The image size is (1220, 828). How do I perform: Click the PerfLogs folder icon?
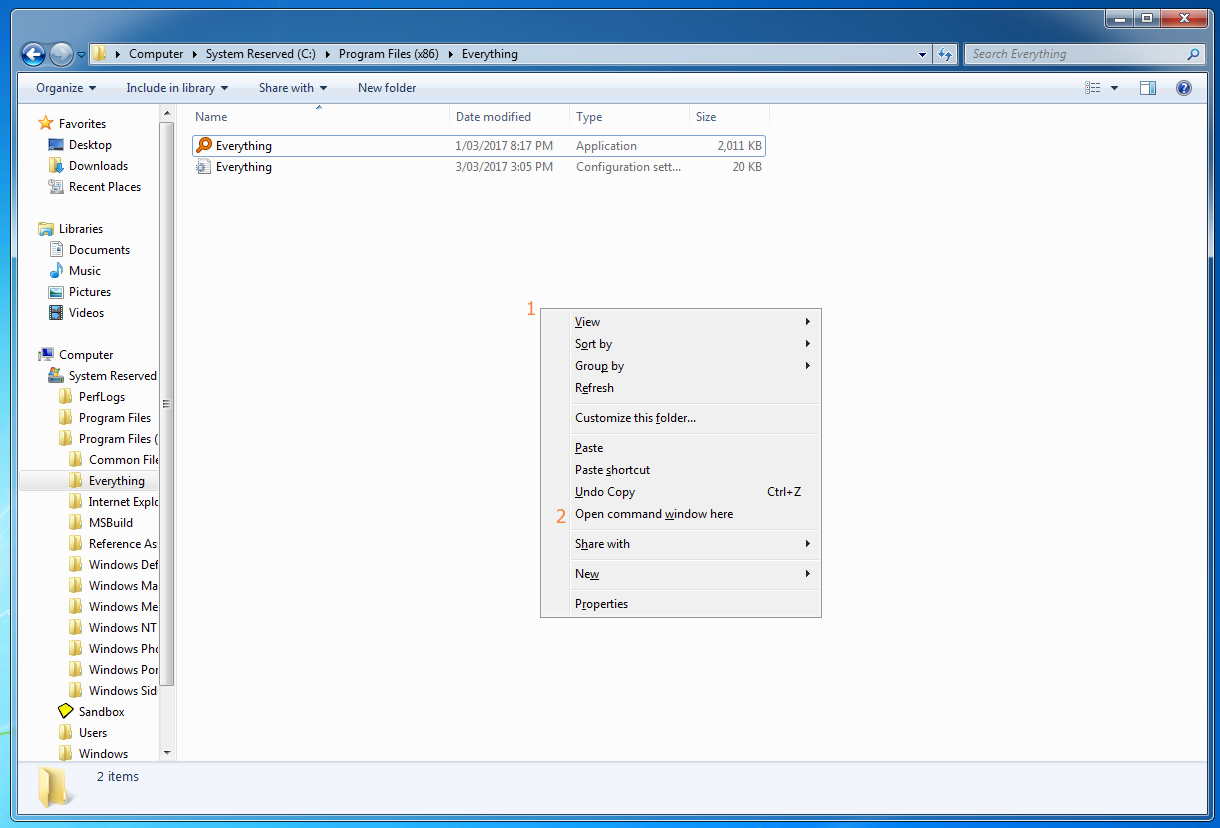(x=66, y=397)
